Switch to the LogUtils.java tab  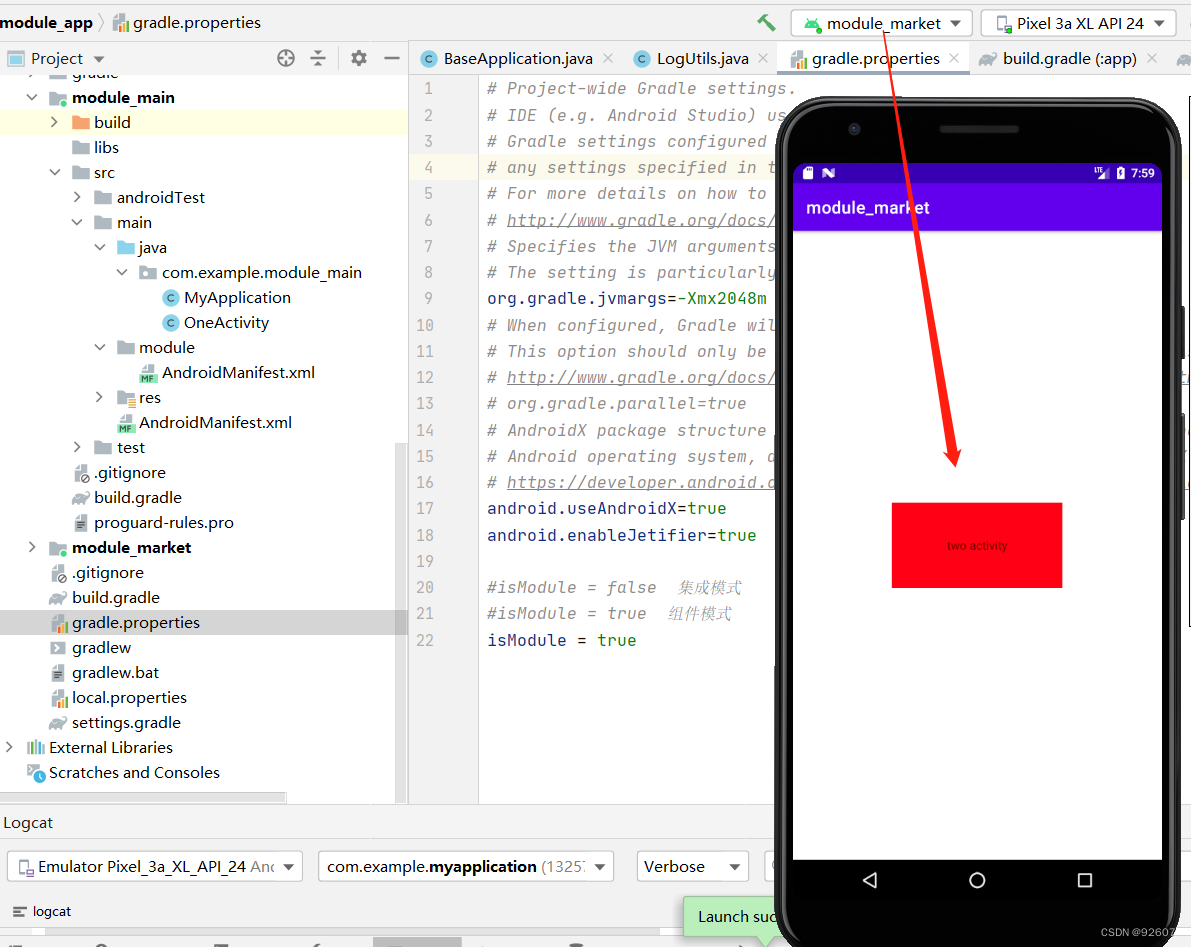(x=702, y=58)
